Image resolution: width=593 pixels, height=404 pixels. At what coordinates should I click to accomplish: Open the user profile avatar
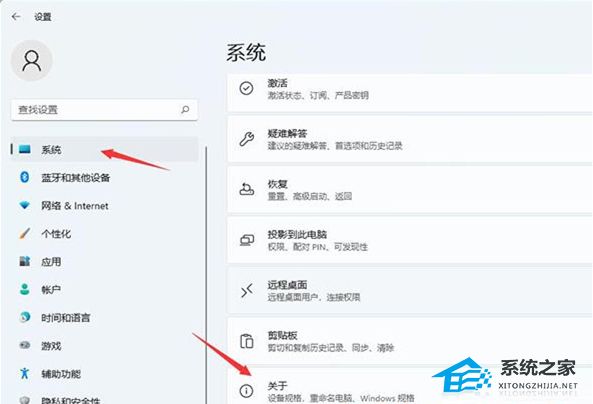(x=31, y=61)
